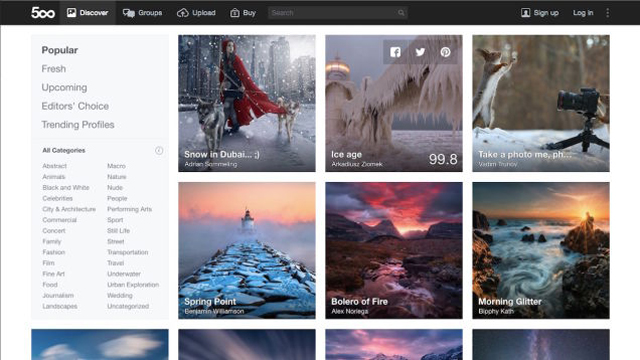Viewport: 640px width, 360px height.
Task: Click the Upload cloud icon
Action: (x=182, y=13)
